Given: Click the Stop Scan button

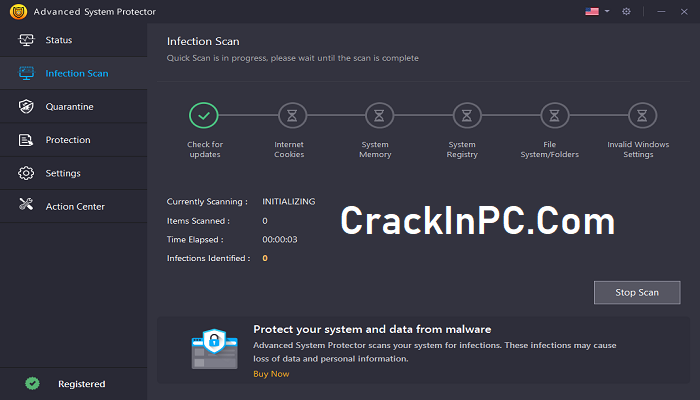Looking at the screenshot, I should (637, 292).
